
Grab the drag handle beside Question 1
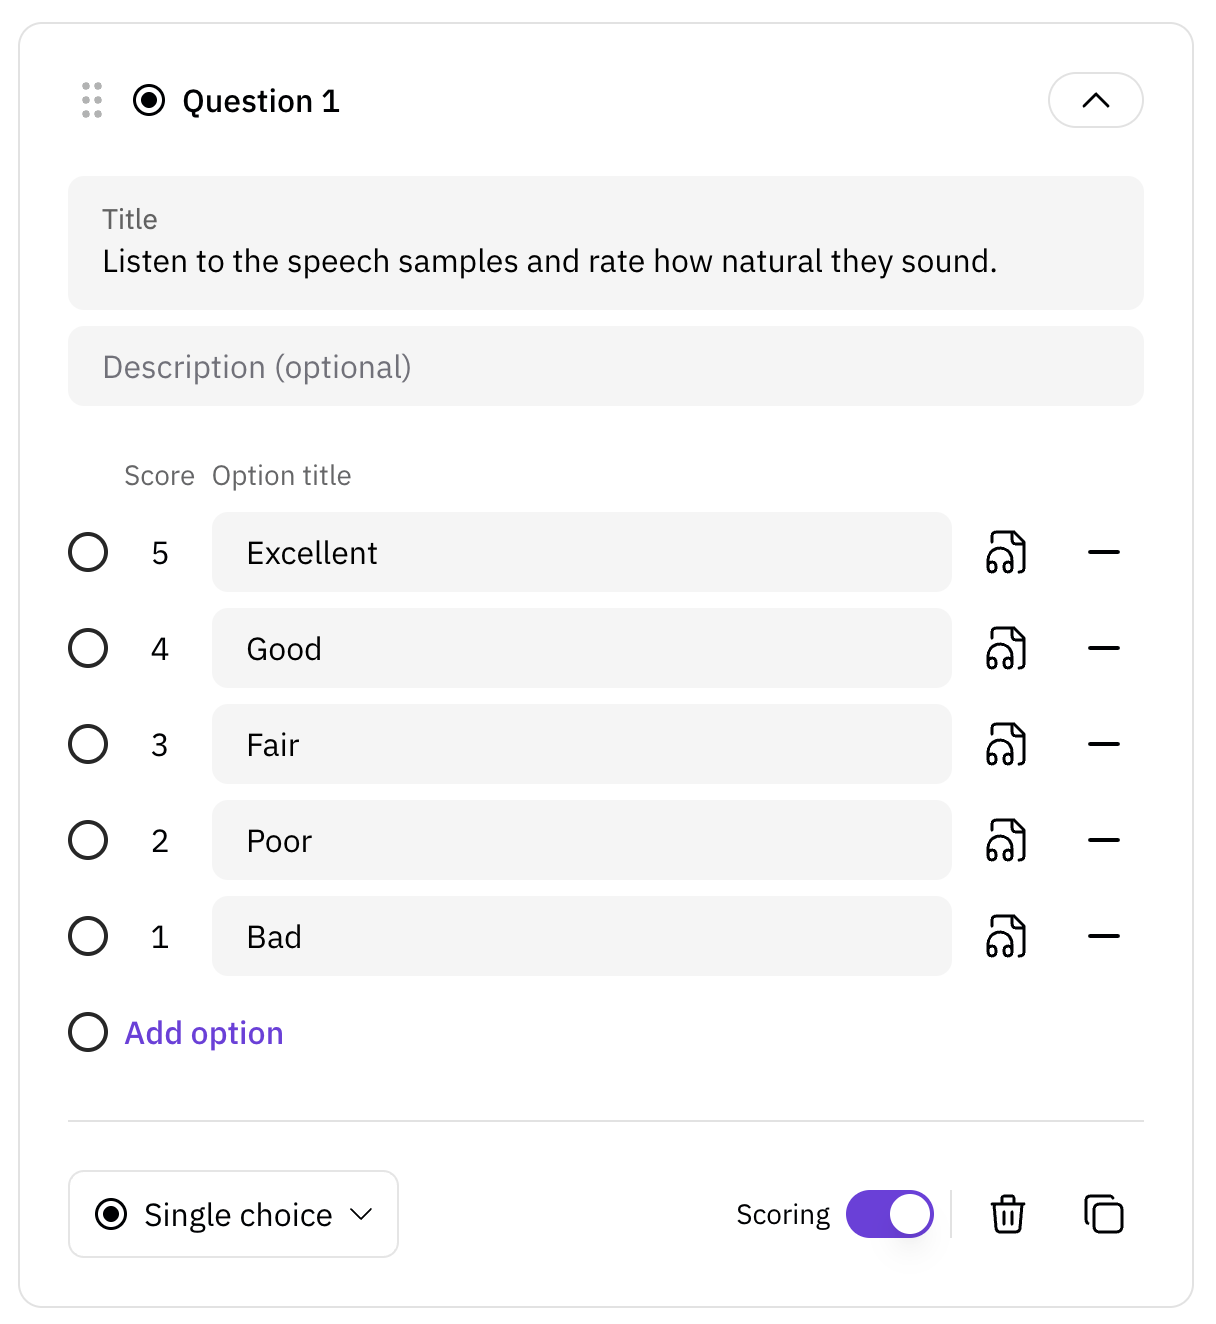[92, 100]
